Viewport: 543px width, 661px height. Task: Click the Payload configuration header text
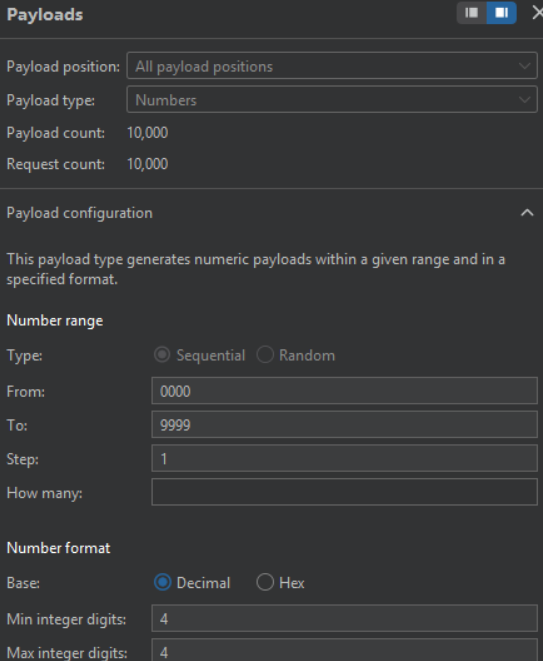(80, 213)
